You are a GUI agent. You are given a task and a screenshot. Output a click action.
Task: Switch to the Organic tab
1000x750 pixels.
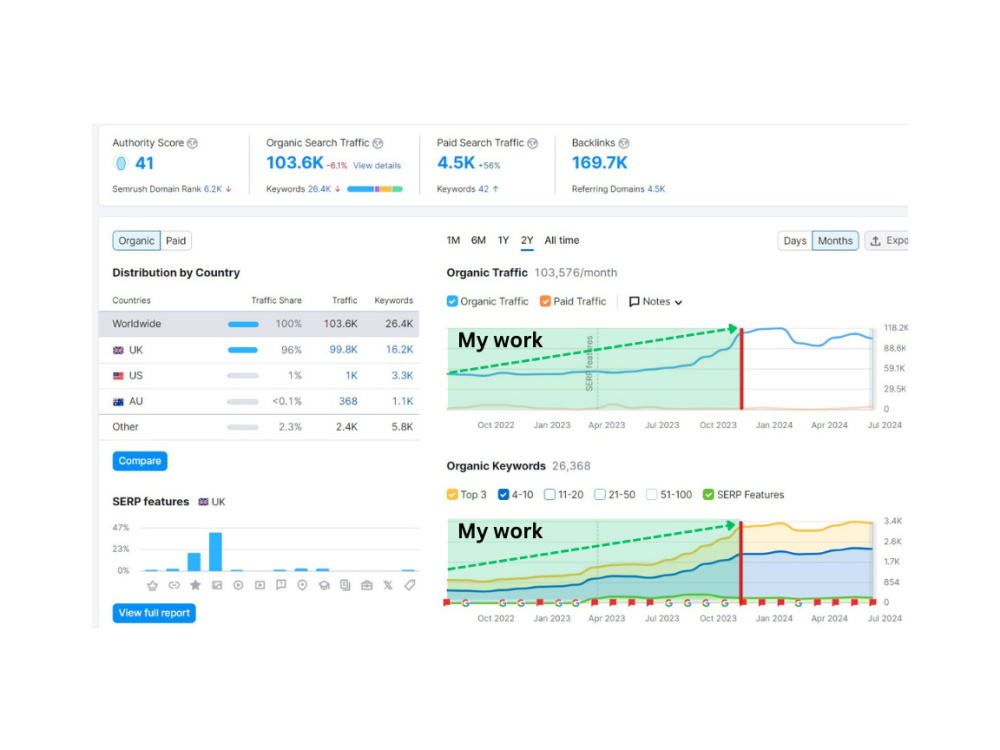(136, 240)
